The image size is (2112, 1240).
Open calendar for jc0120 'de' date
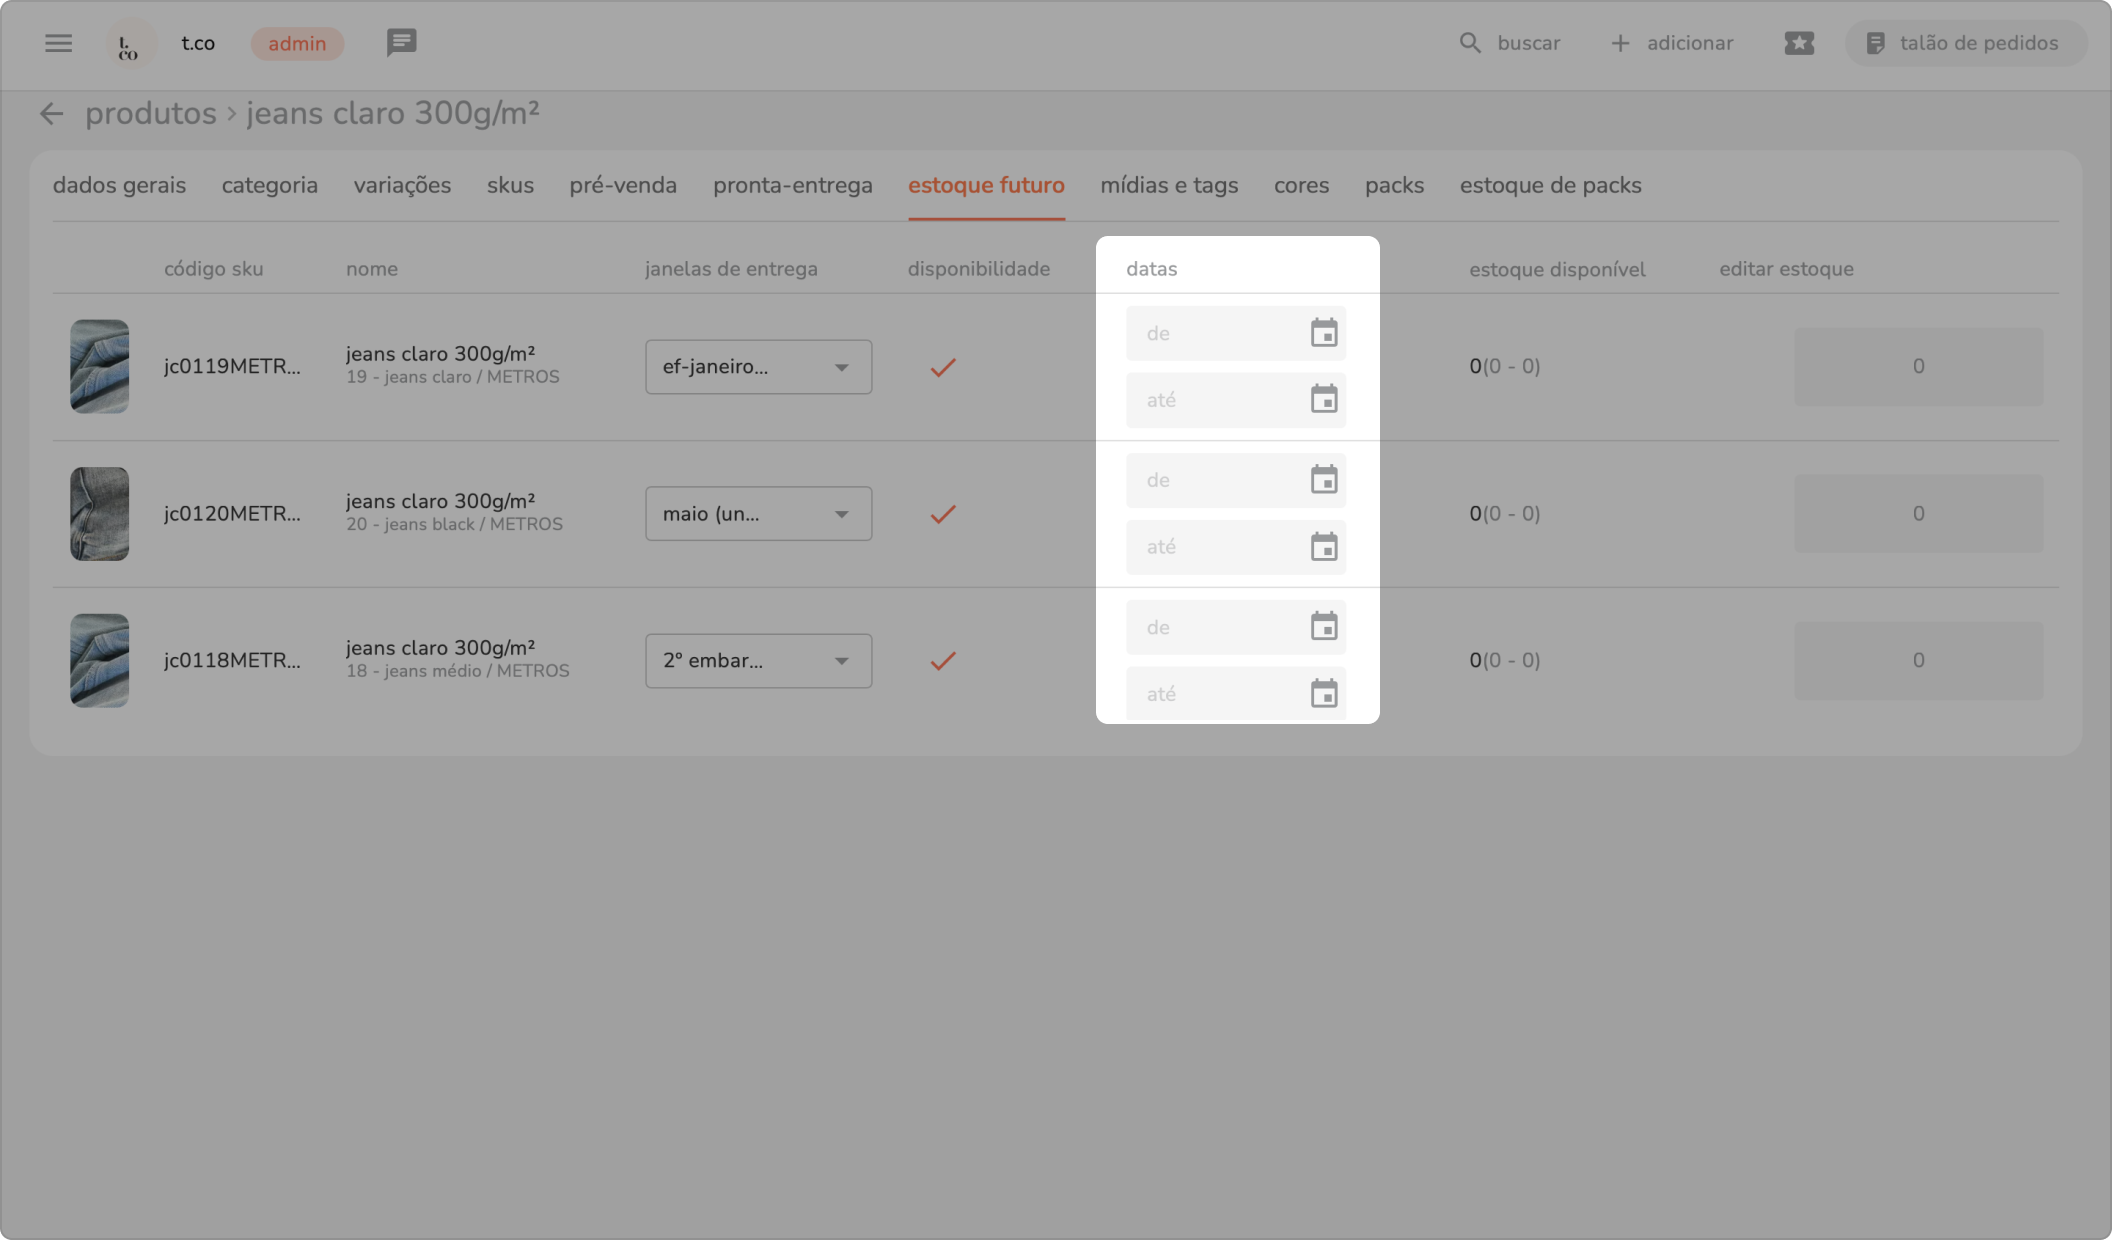1323,481
